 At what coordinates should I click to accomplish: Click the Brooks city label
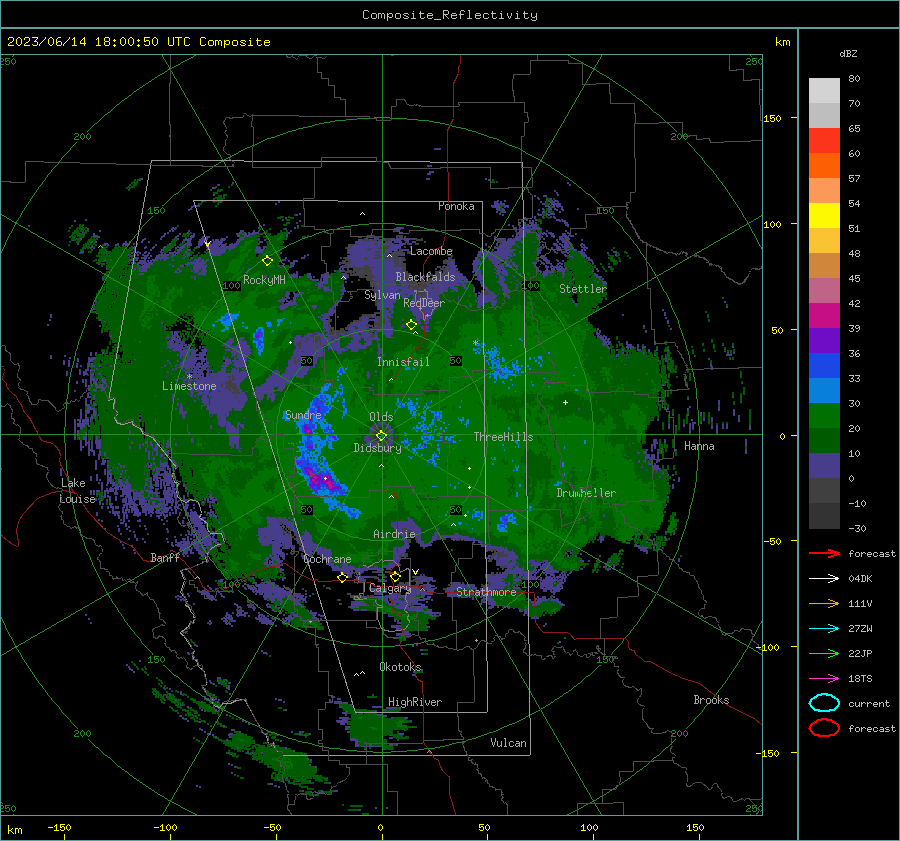point(711,700)
